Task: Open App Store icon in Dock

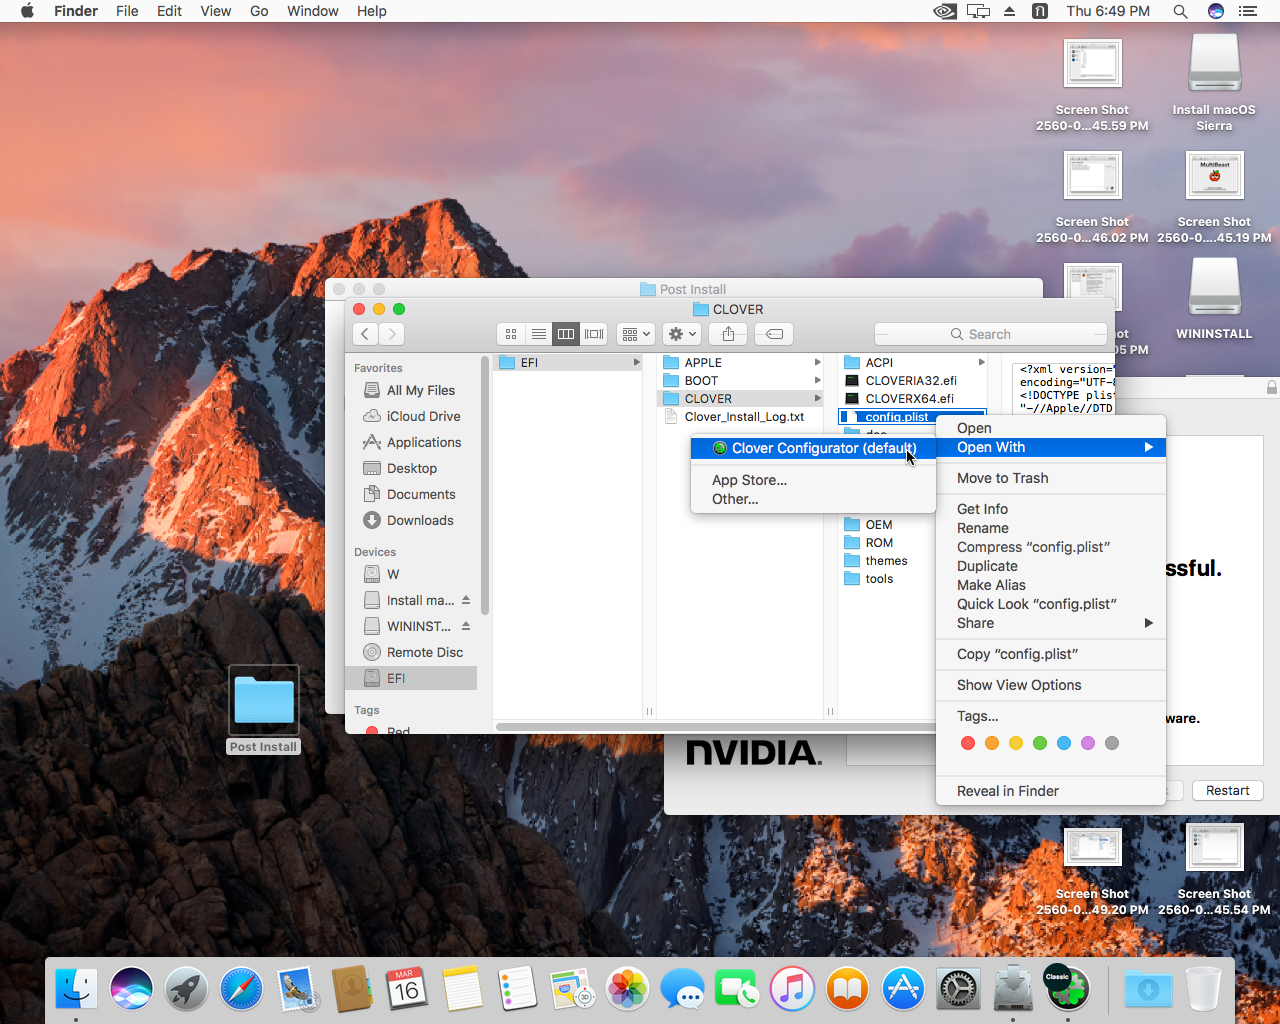Action: point(903,989)
